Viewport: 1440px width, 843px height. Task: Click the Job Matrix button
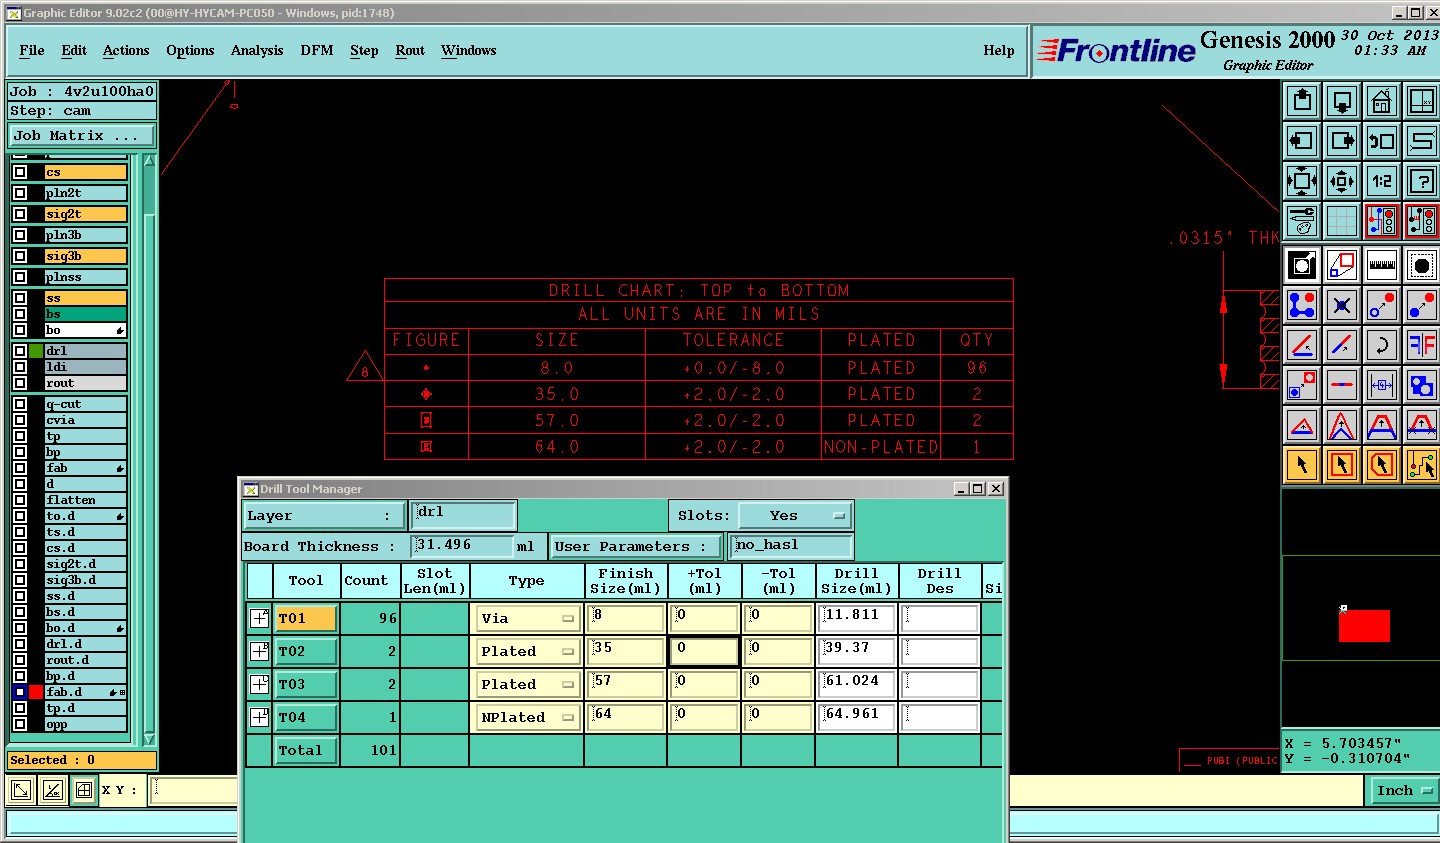pyautogui.click(x=82, y=136)
